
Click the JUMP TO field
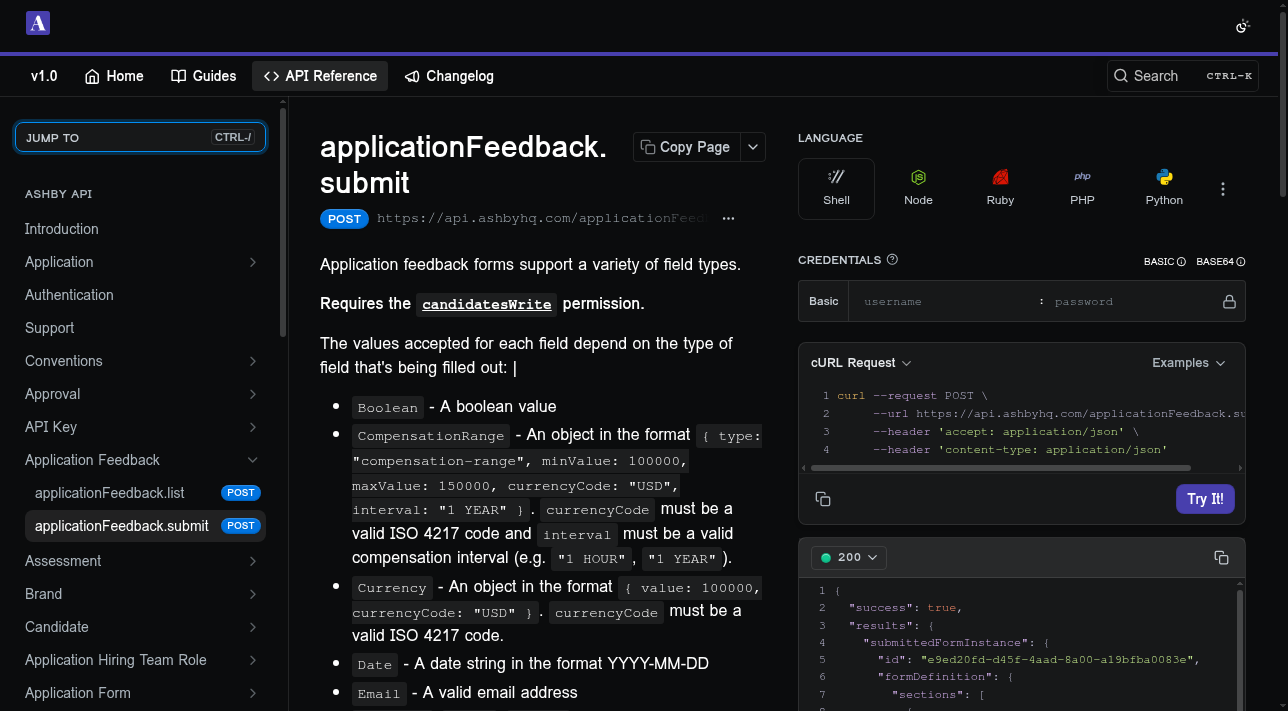pos(140,137)
